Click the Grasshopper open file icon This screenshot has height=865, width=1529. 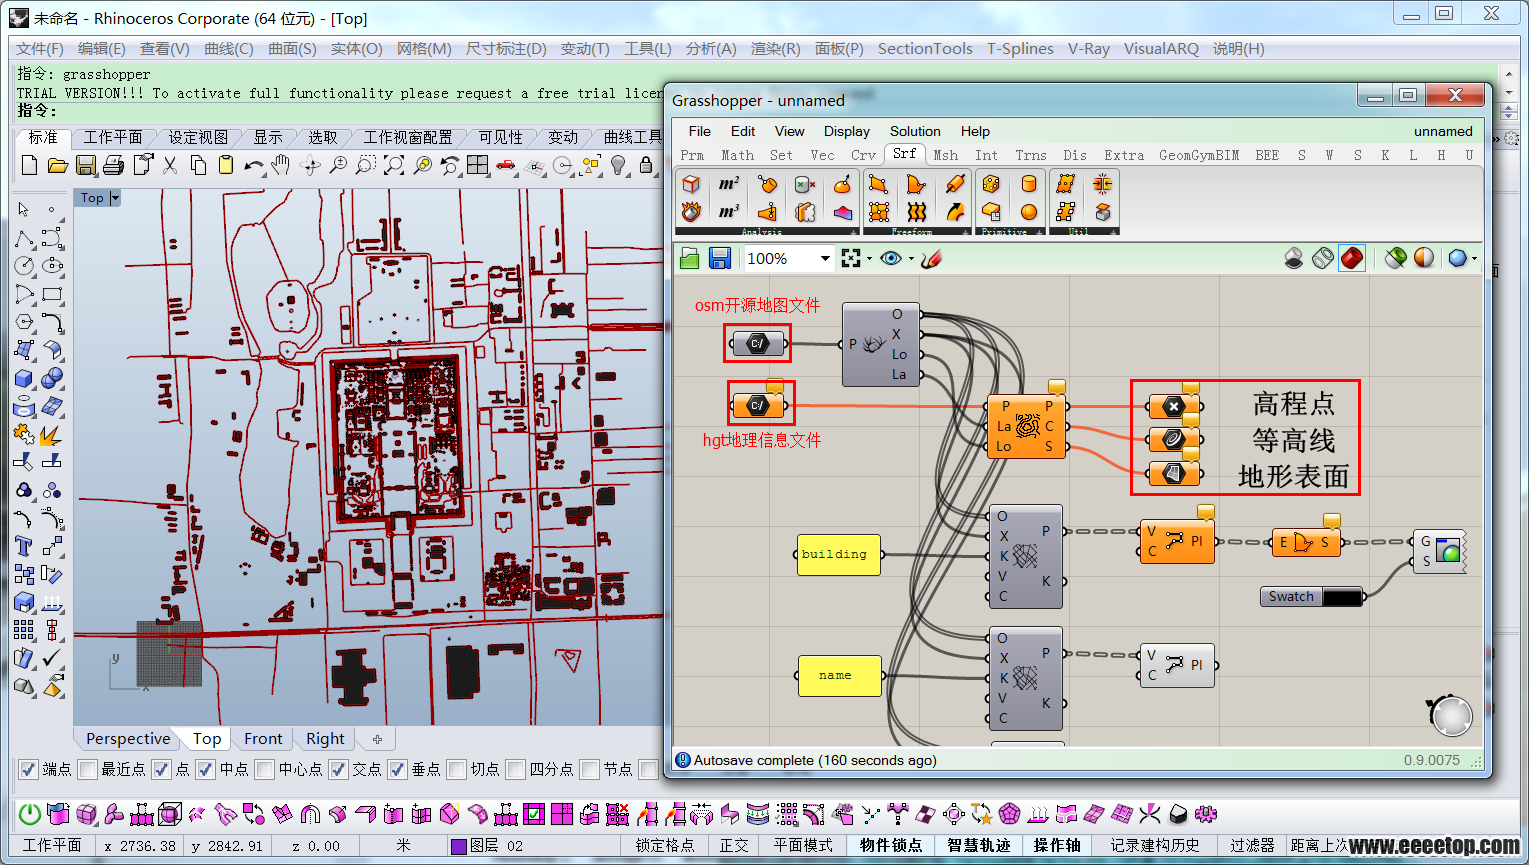coord(690,258)
